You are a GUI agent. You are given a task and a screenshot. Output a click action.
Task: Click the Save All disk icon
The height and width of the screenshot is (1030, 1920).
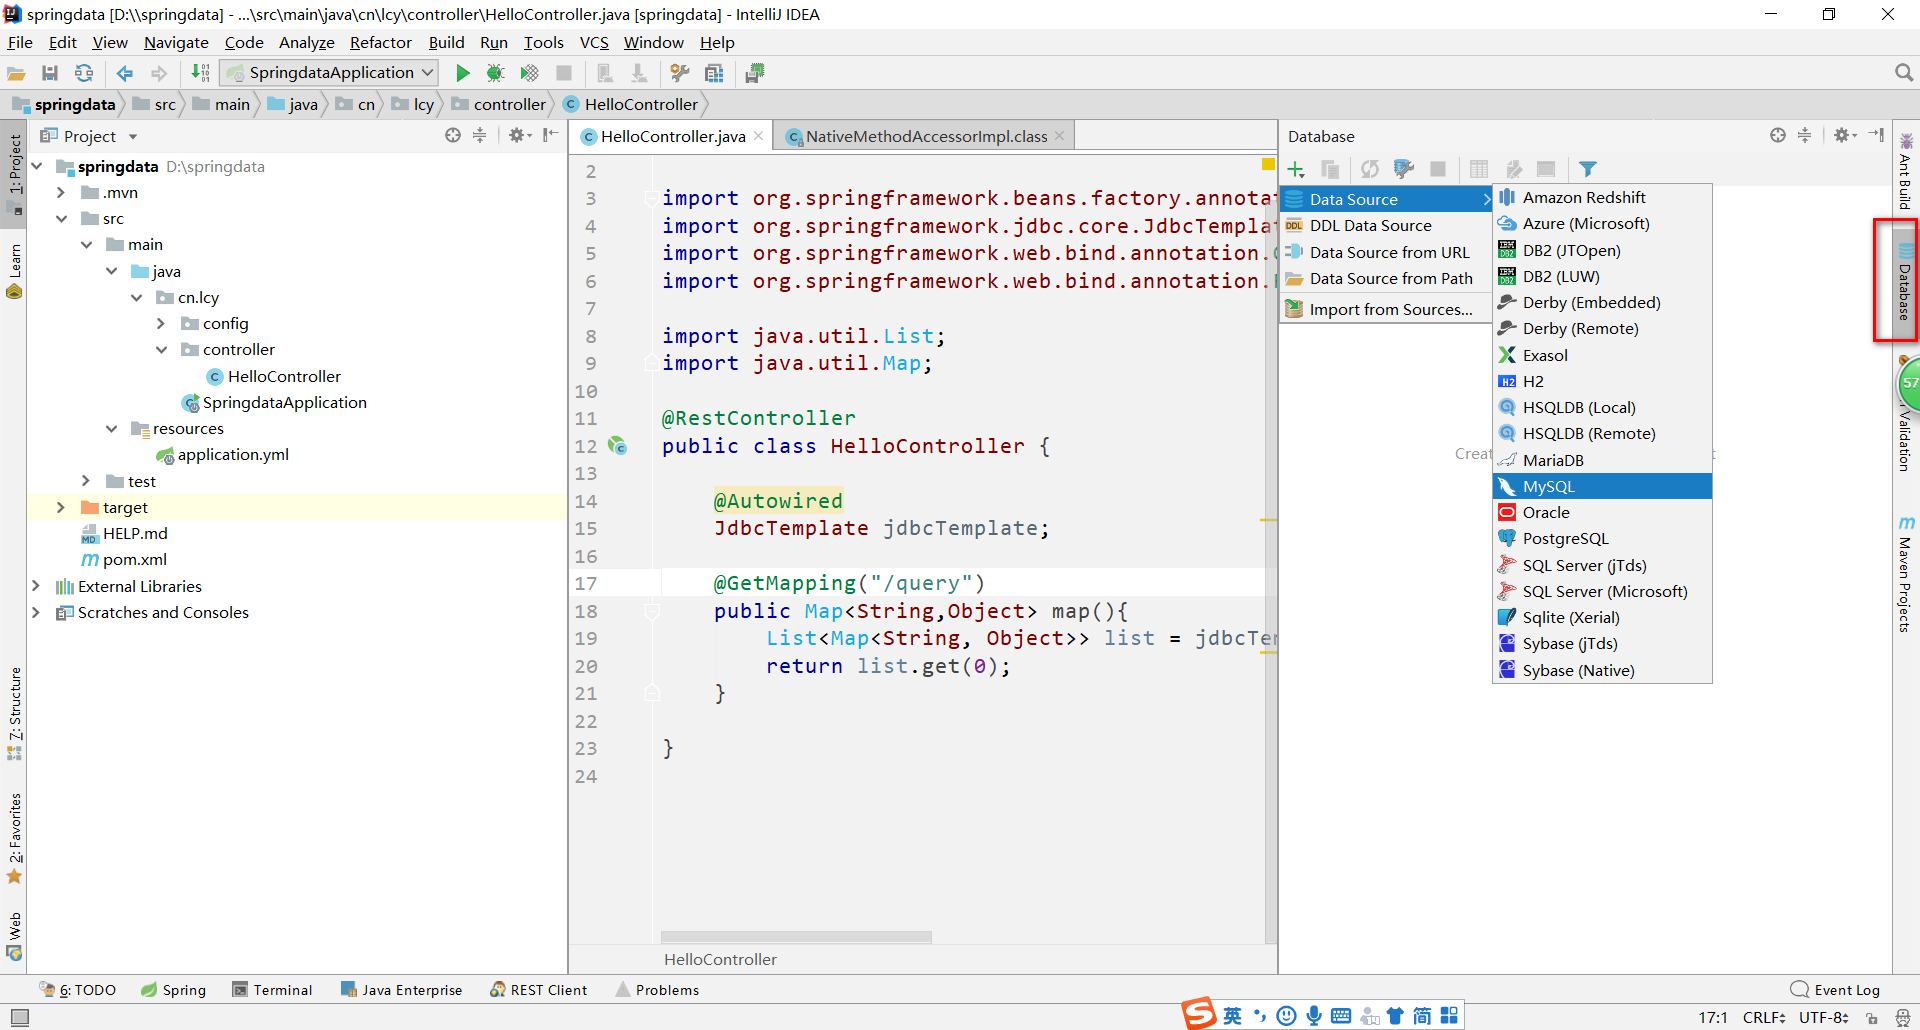tap(50, 73)
